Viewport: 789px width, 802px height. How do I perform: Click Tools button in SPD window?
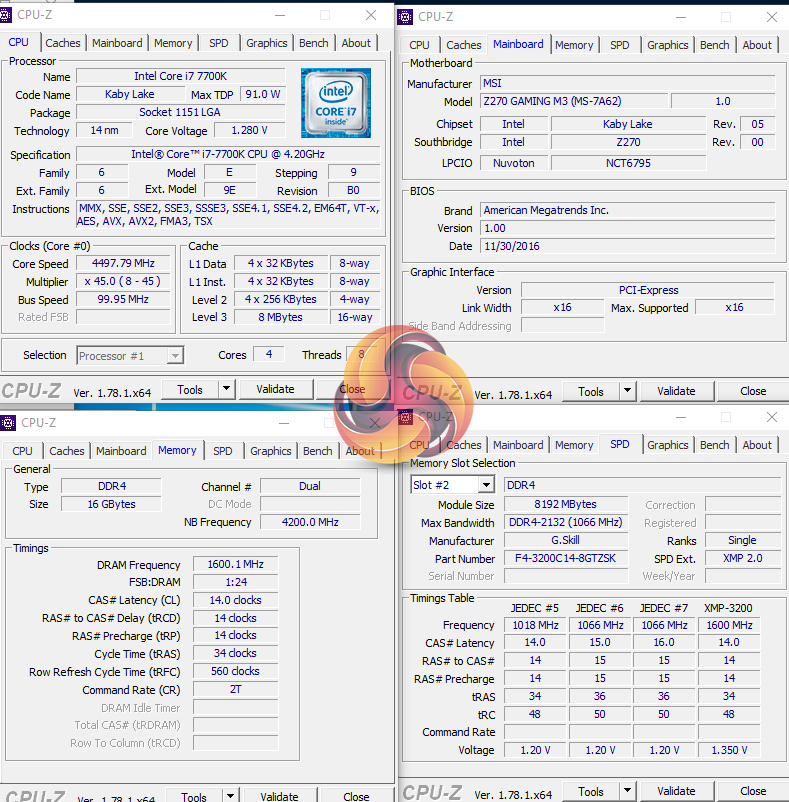pyautogui.click(x=591, y=791)
